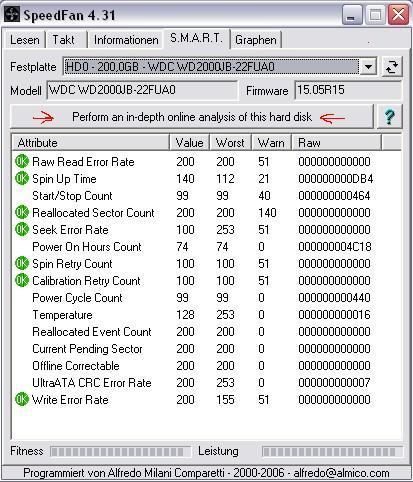This screenshot has width=413, height=482.
Task: Click raw value 000000000440
Action: pyautogui.click(x=334, y=298)
